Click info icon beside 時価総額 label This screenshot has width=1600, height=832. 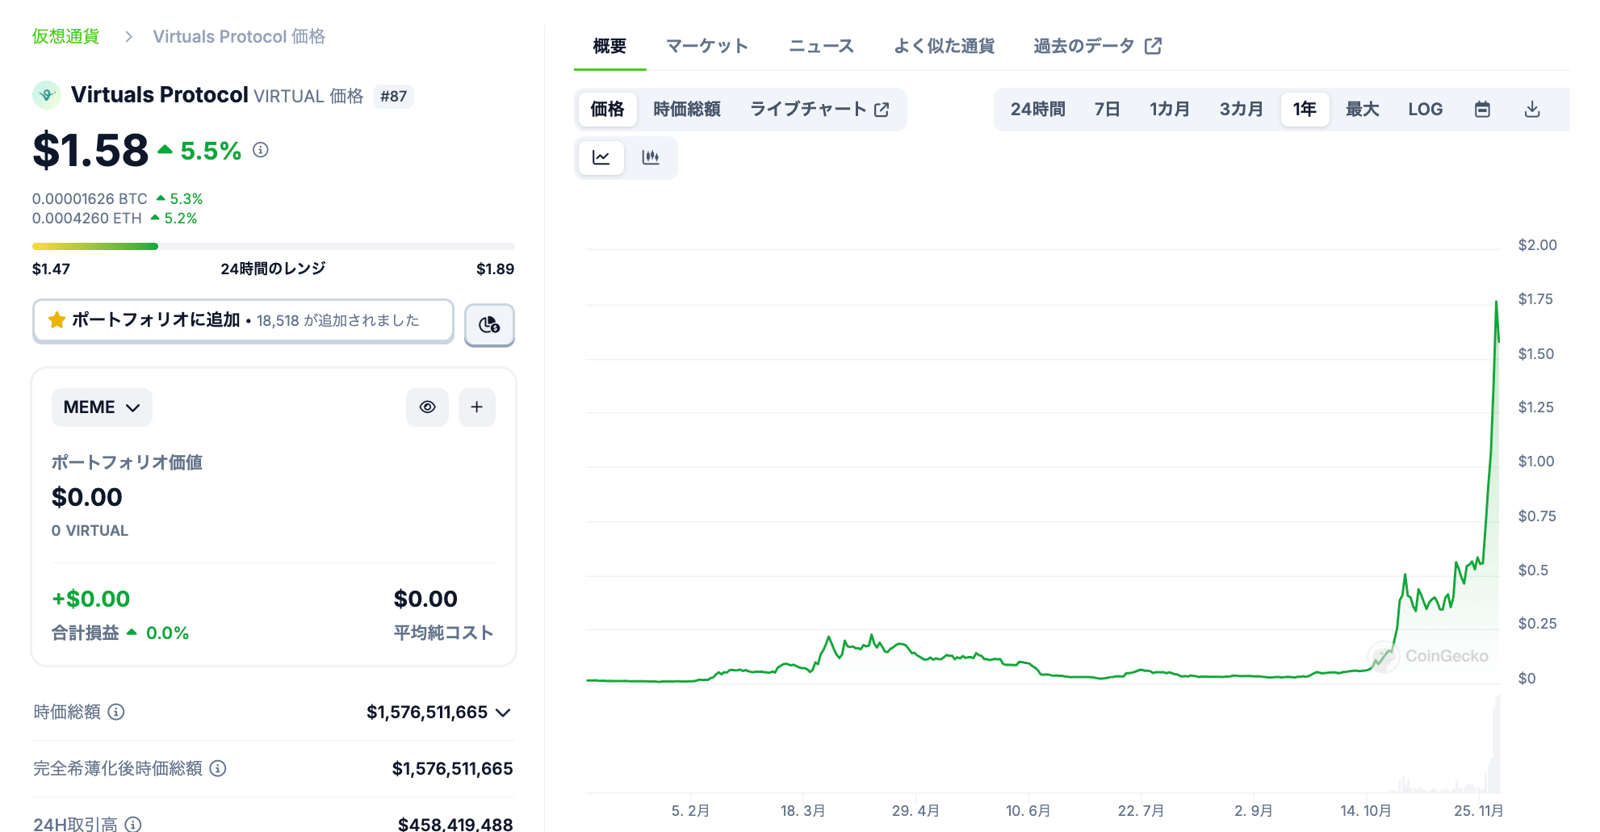[x=117, y=712]
